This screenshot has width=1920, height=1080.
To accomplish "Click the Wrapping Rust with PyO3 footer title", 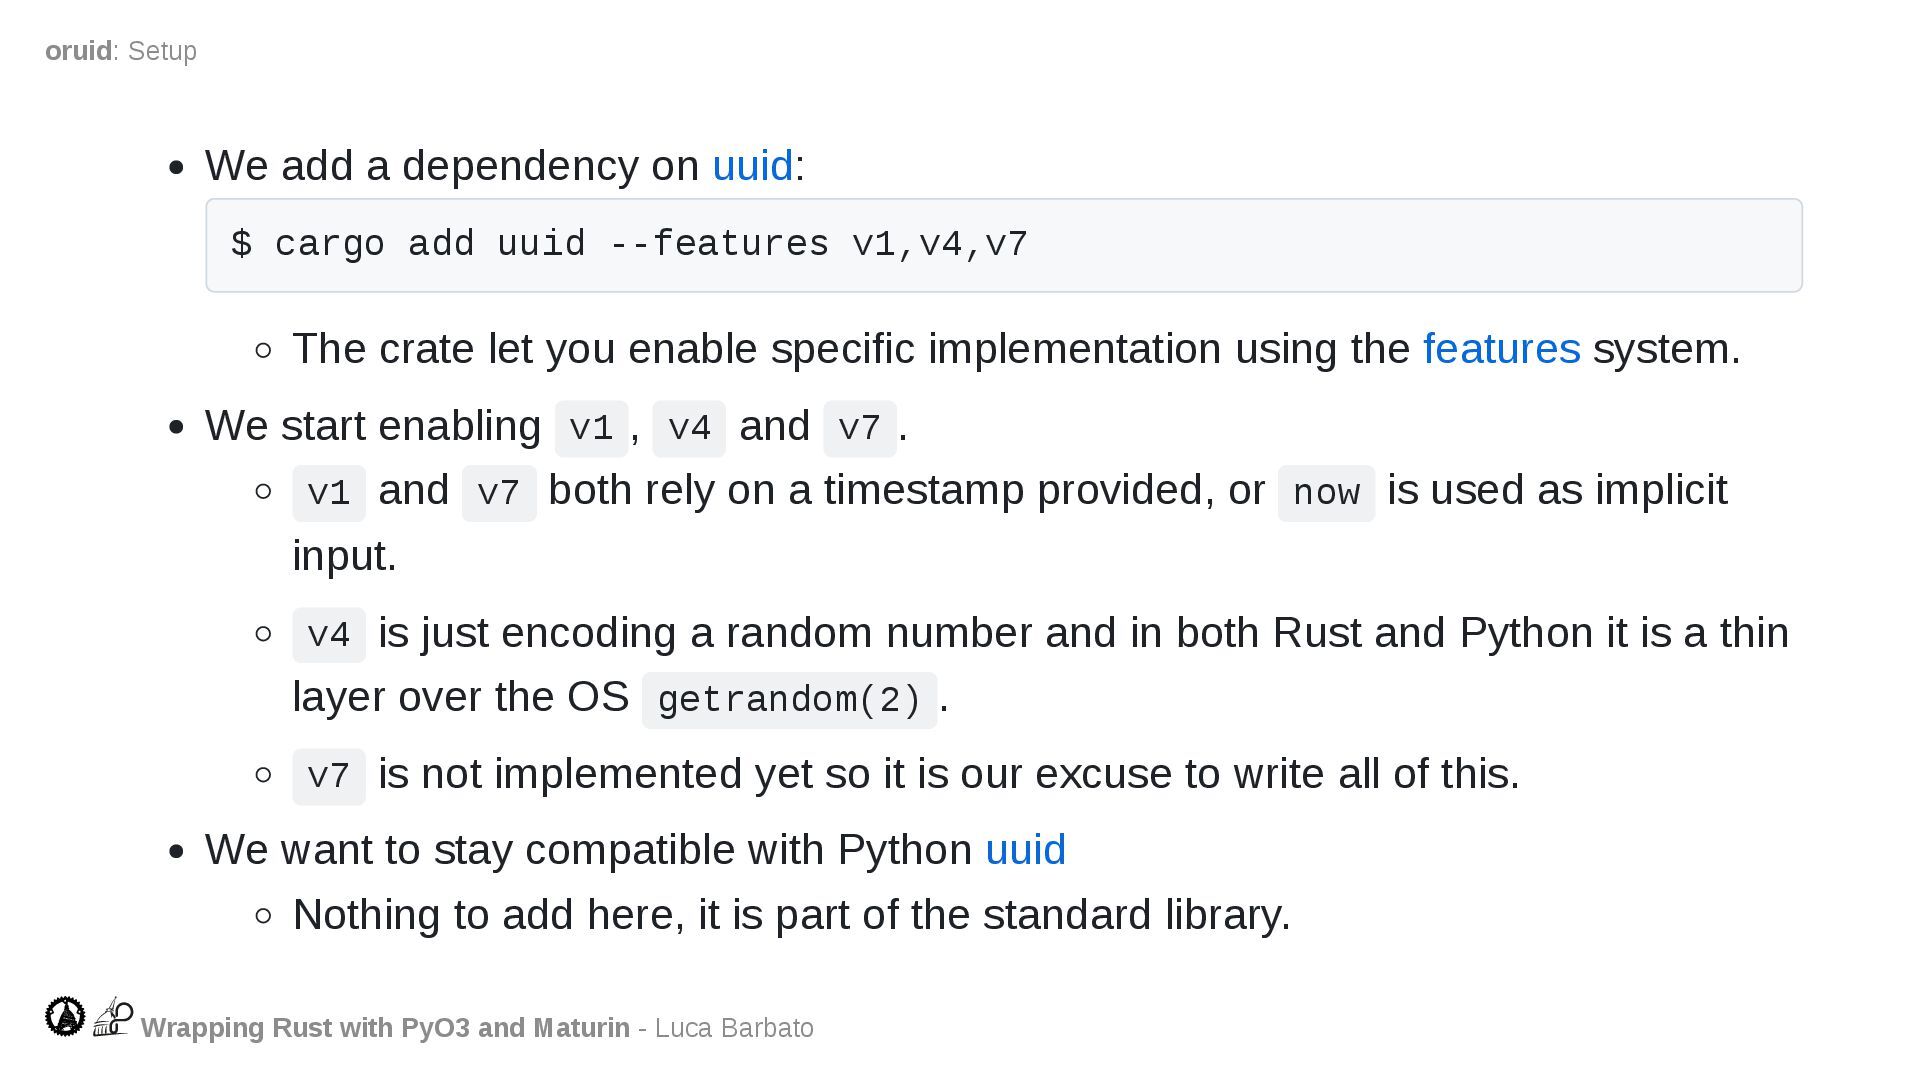I will pos(385,1028).
